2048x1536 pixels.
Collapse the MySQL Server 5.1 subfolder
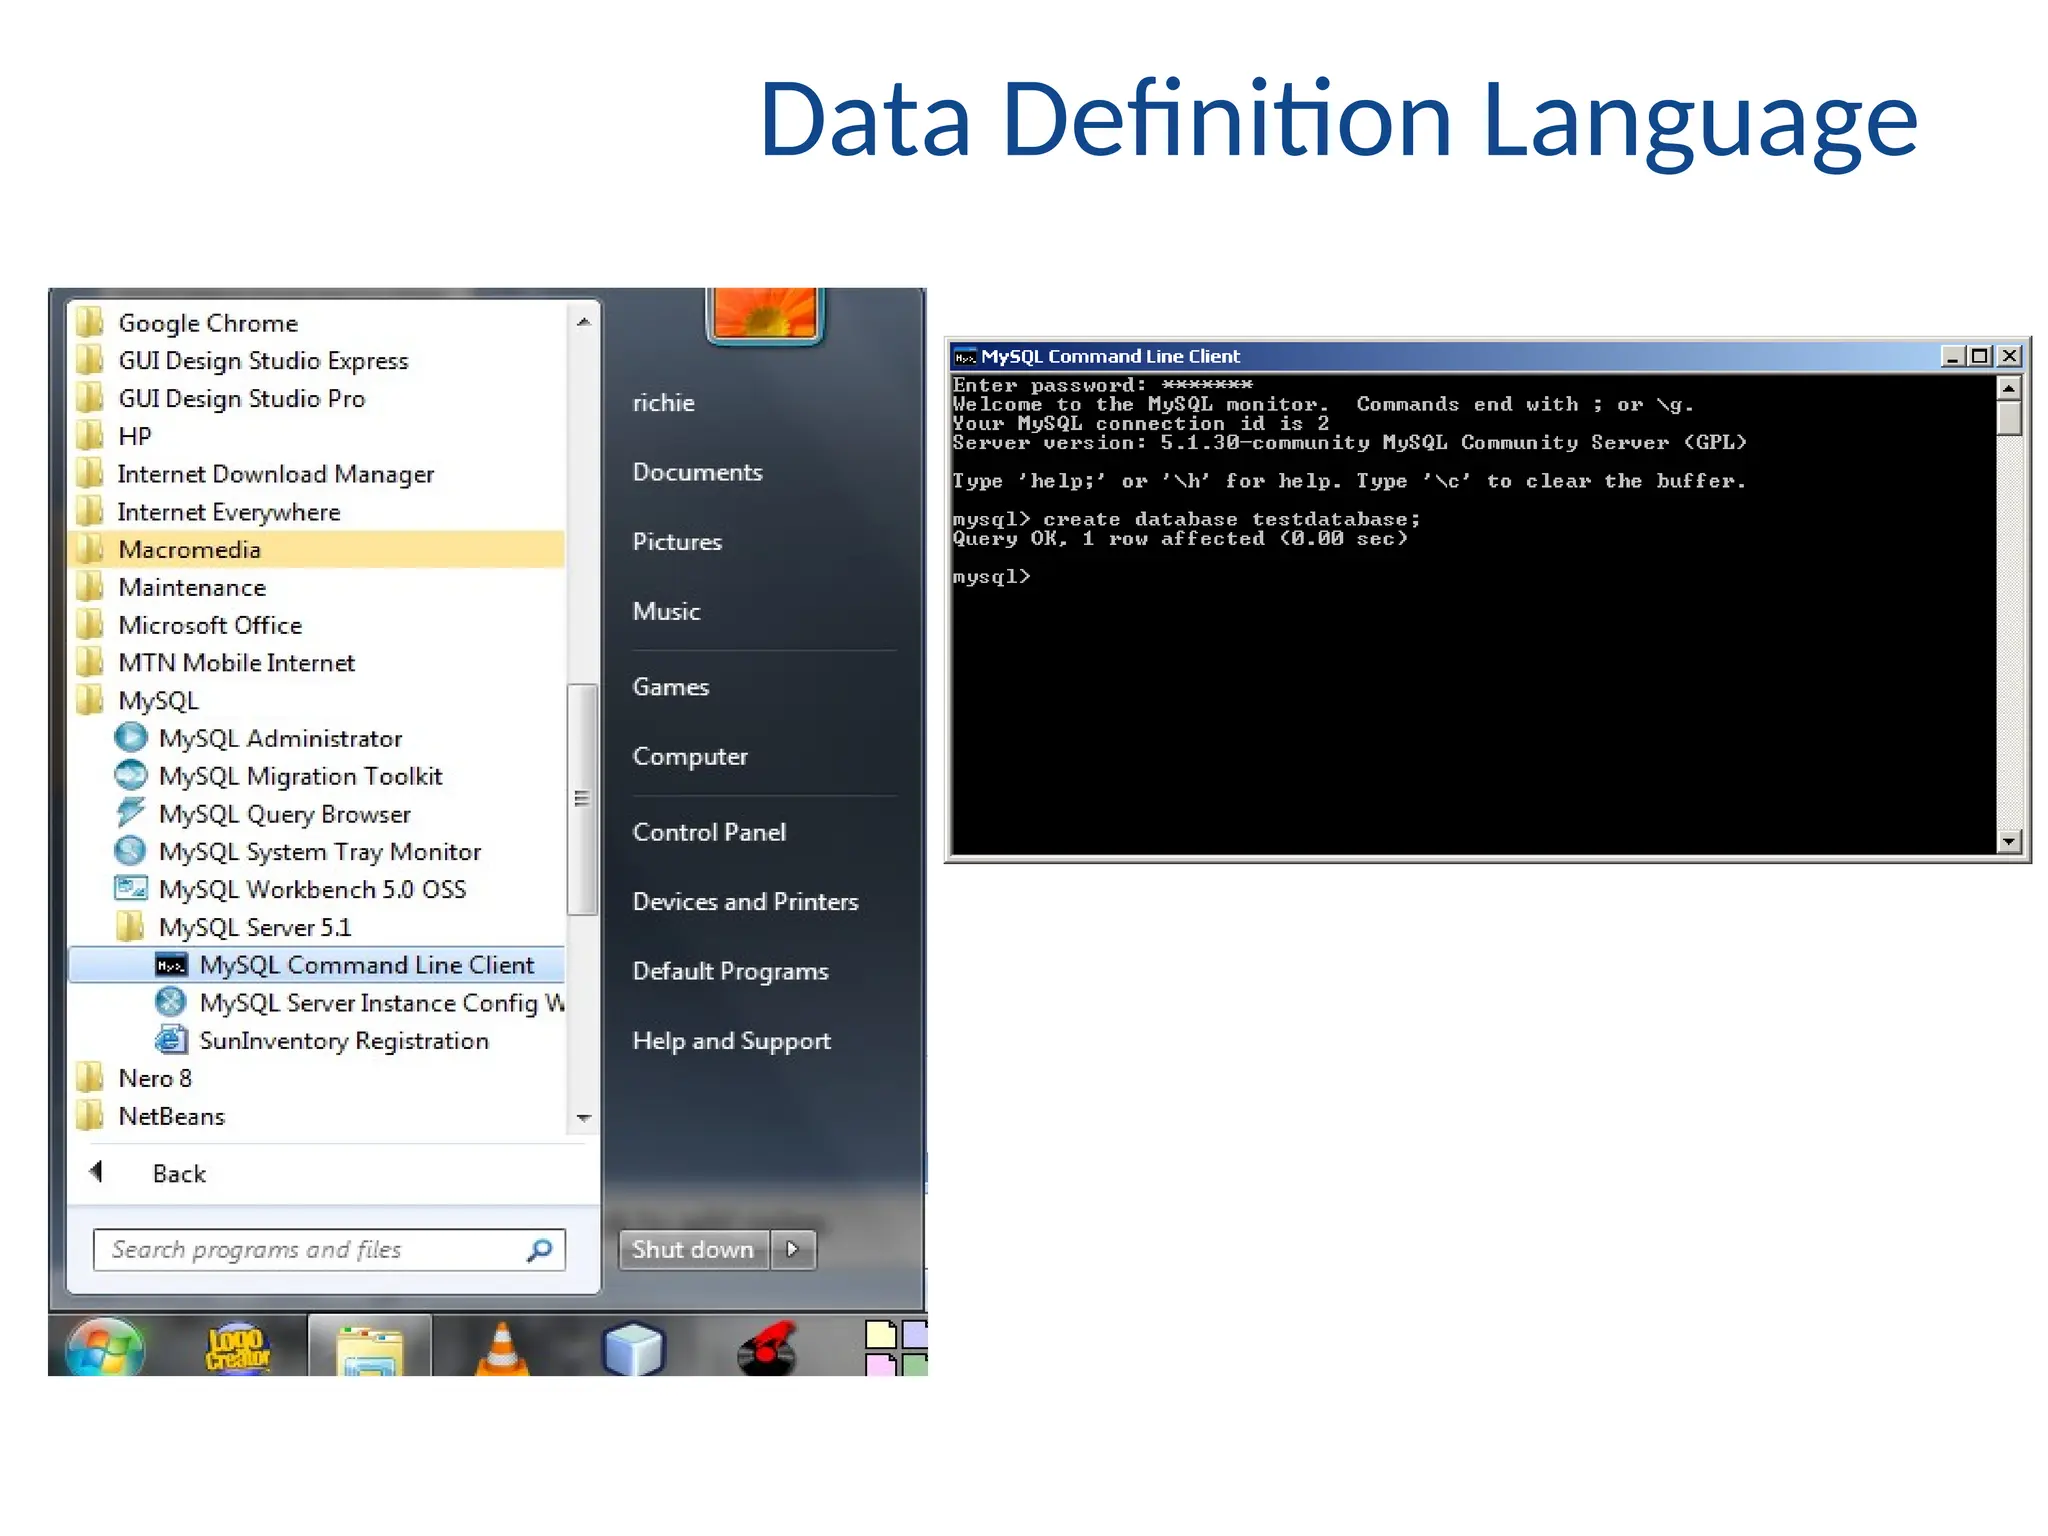pos(234,928)
